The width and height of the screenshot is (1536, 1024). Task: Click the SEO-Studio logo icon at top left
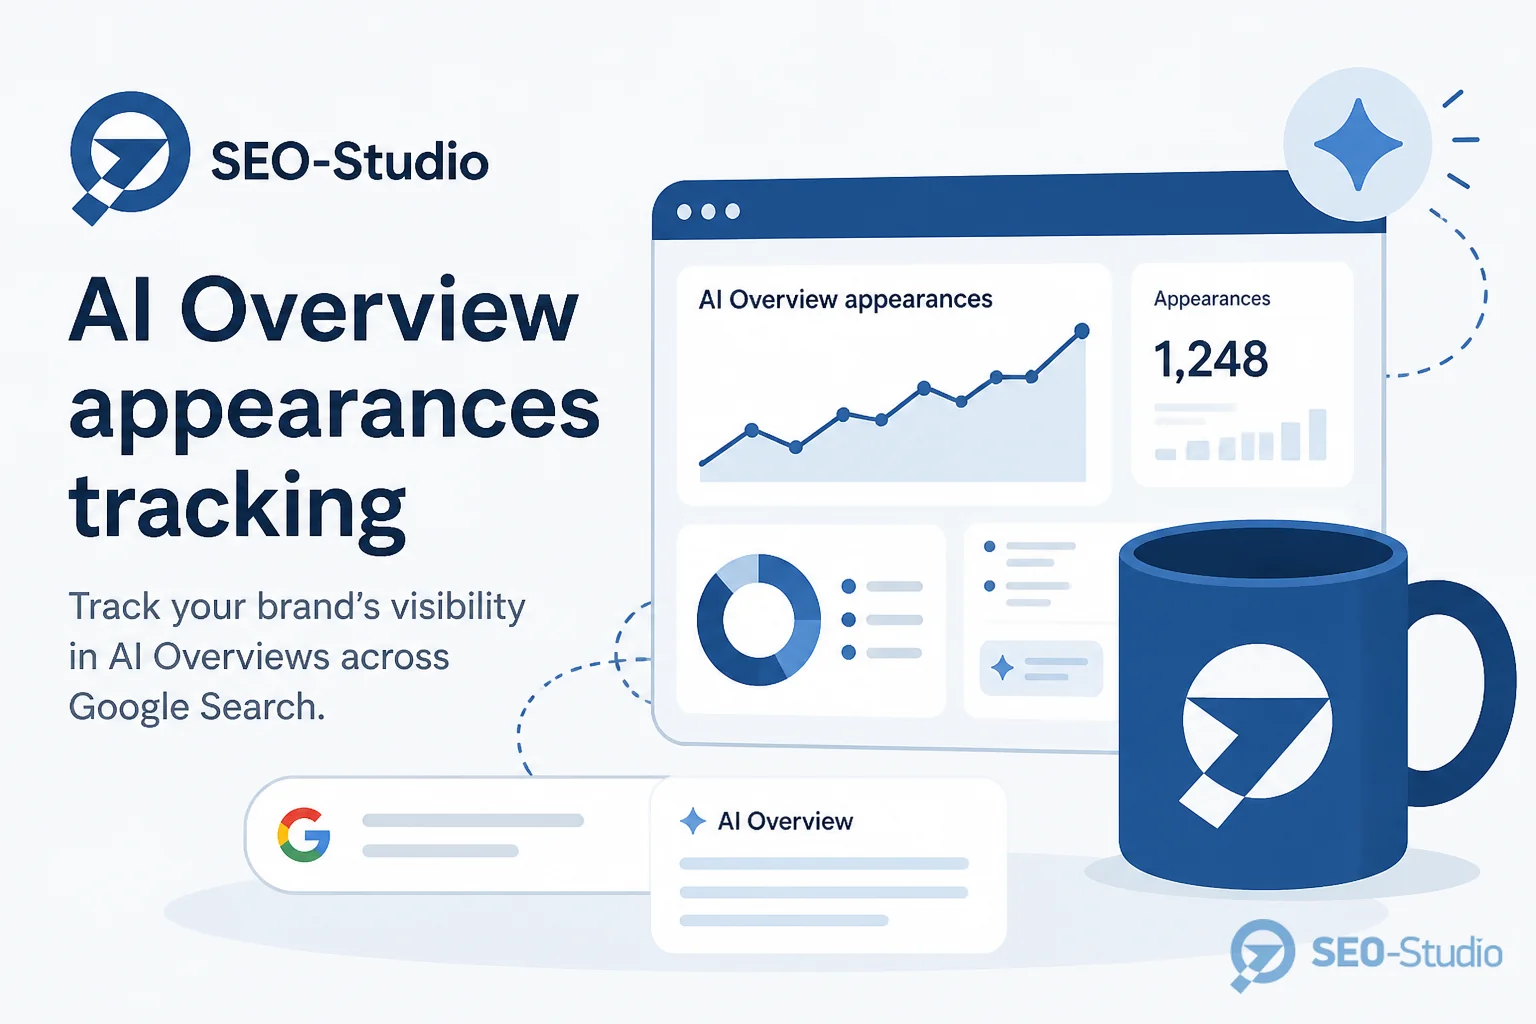pos(130,157)
